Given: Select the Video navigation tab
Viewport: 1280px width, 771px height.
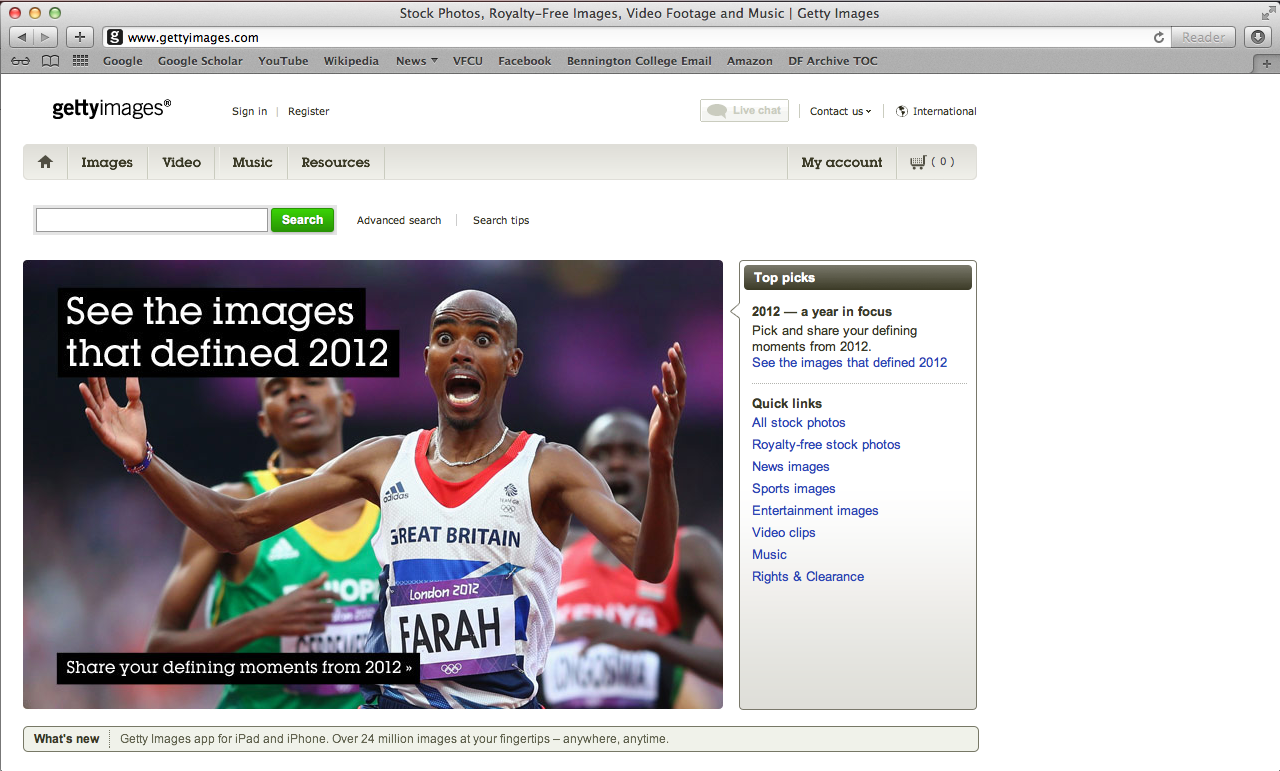Looking at the screenshot, I should point(181,162).
